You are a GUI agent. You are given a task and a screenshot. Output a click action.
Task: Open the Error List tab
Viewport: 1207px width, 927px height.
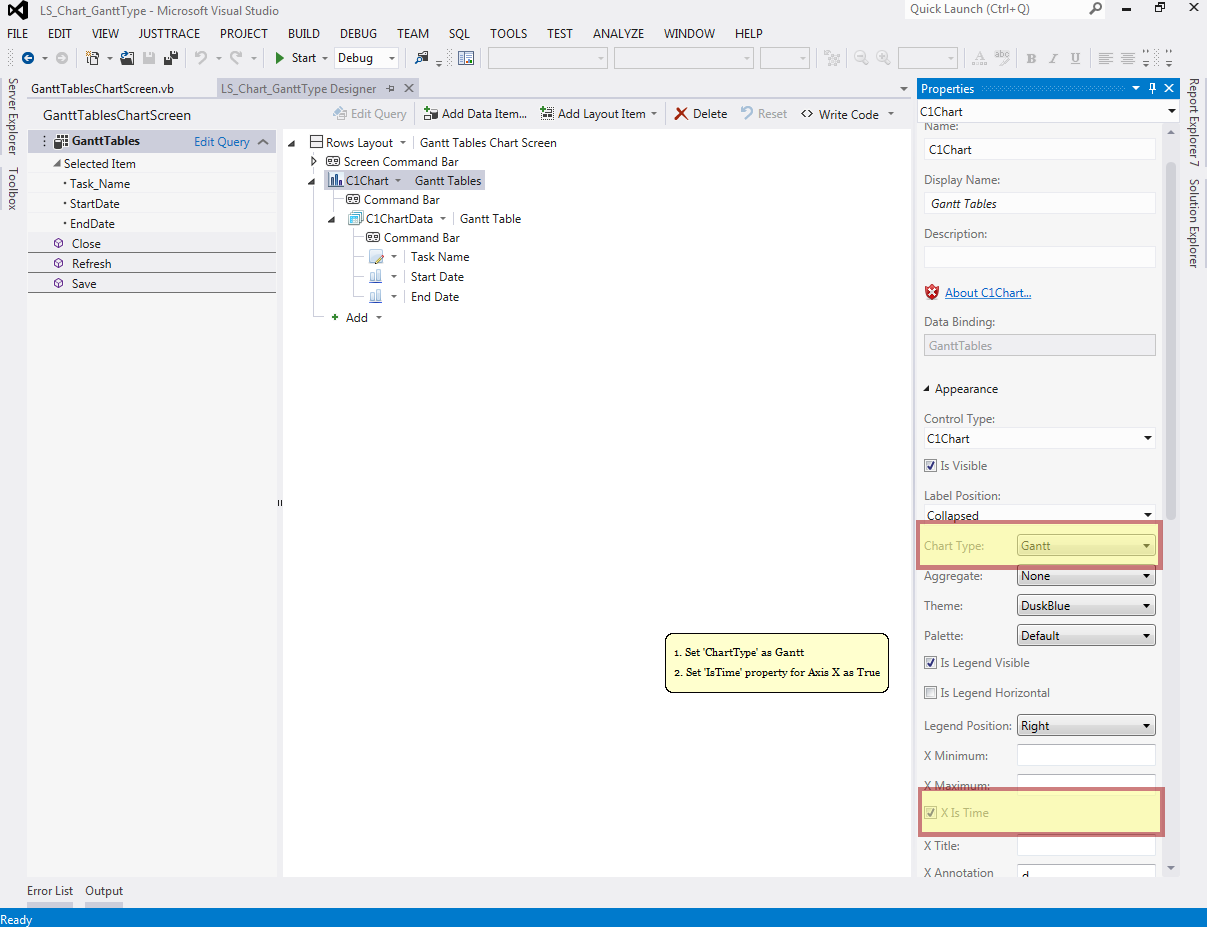click(x=50, y=891)
